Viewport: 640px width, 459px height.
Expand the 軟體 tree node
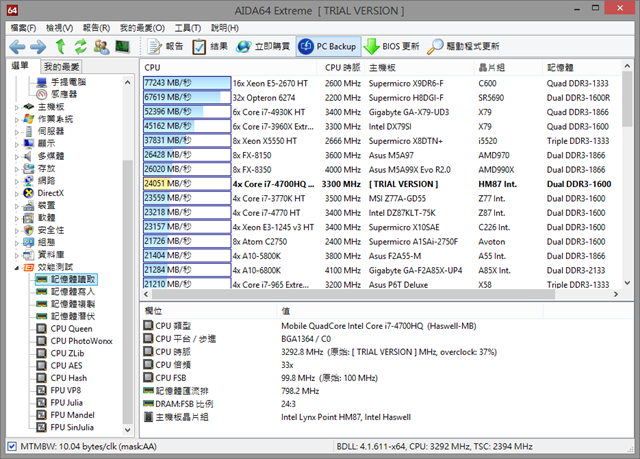(x=17, y=218)
